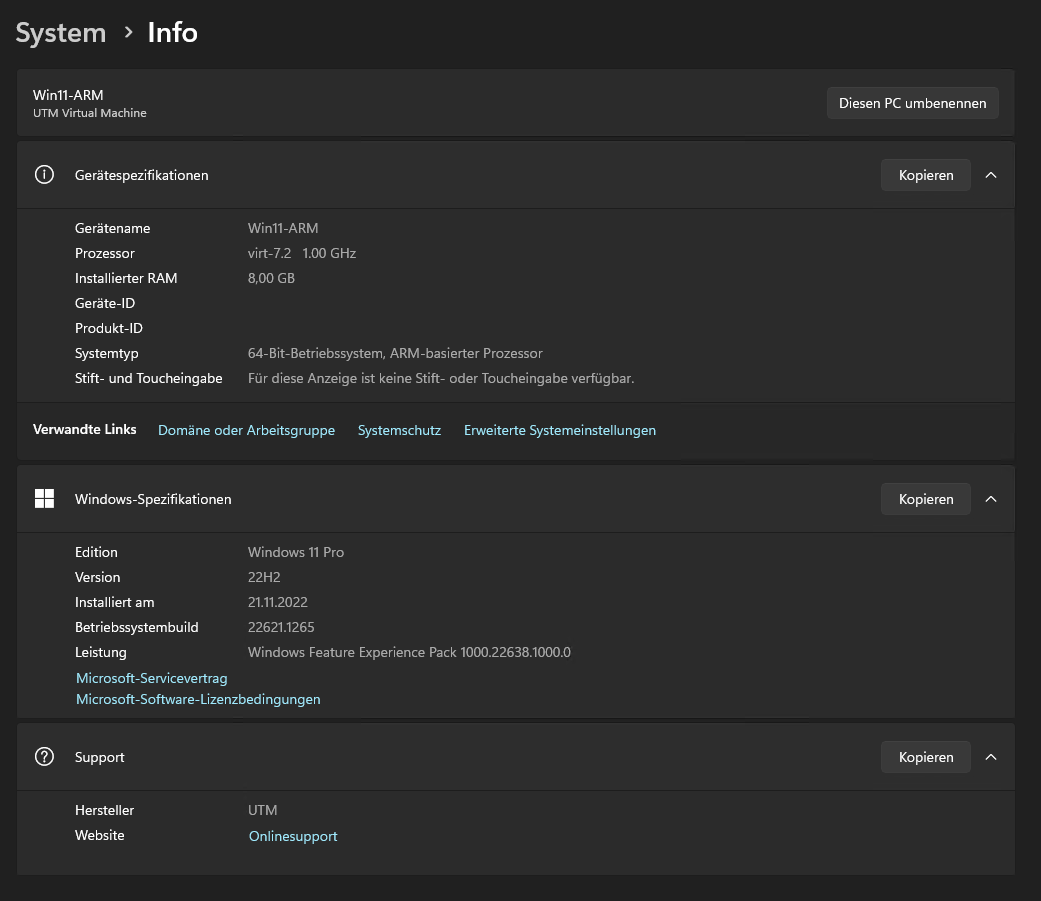Collapse the Support section chevron
This screenshot has width=1041, height=901.
991,757
